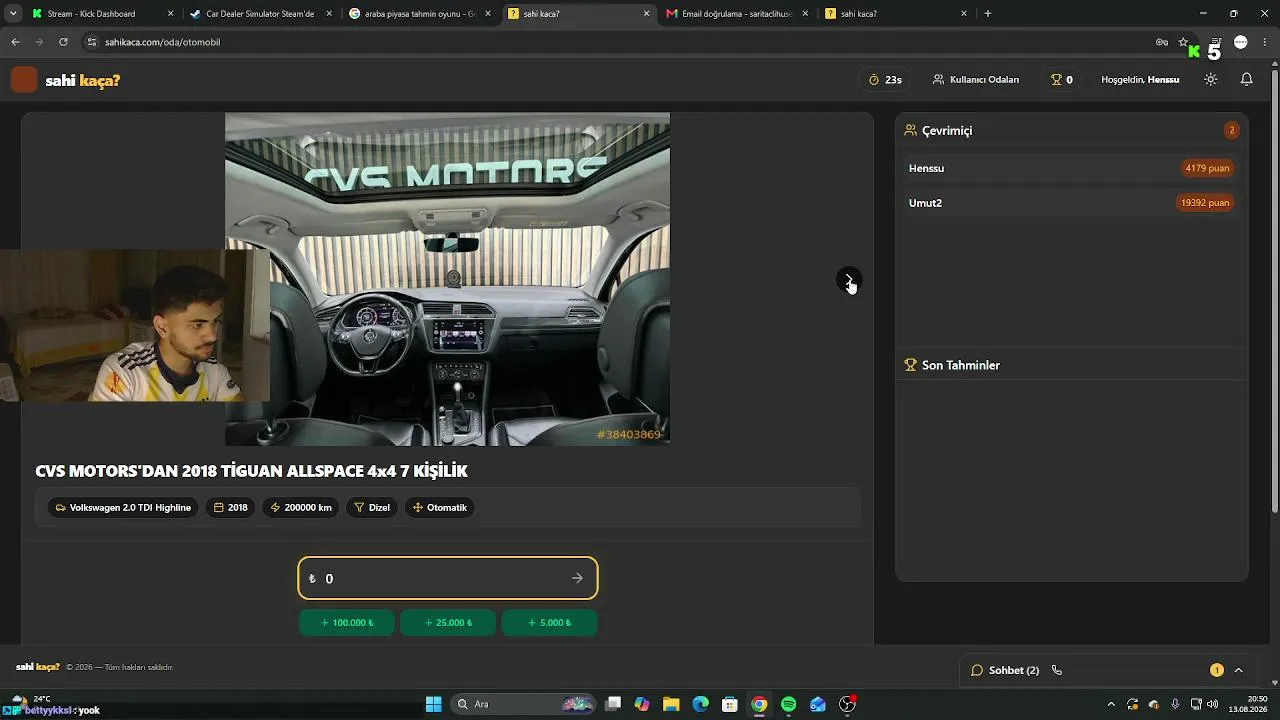Add 5.000 ₺ to the guess

[x=549, y=622]
